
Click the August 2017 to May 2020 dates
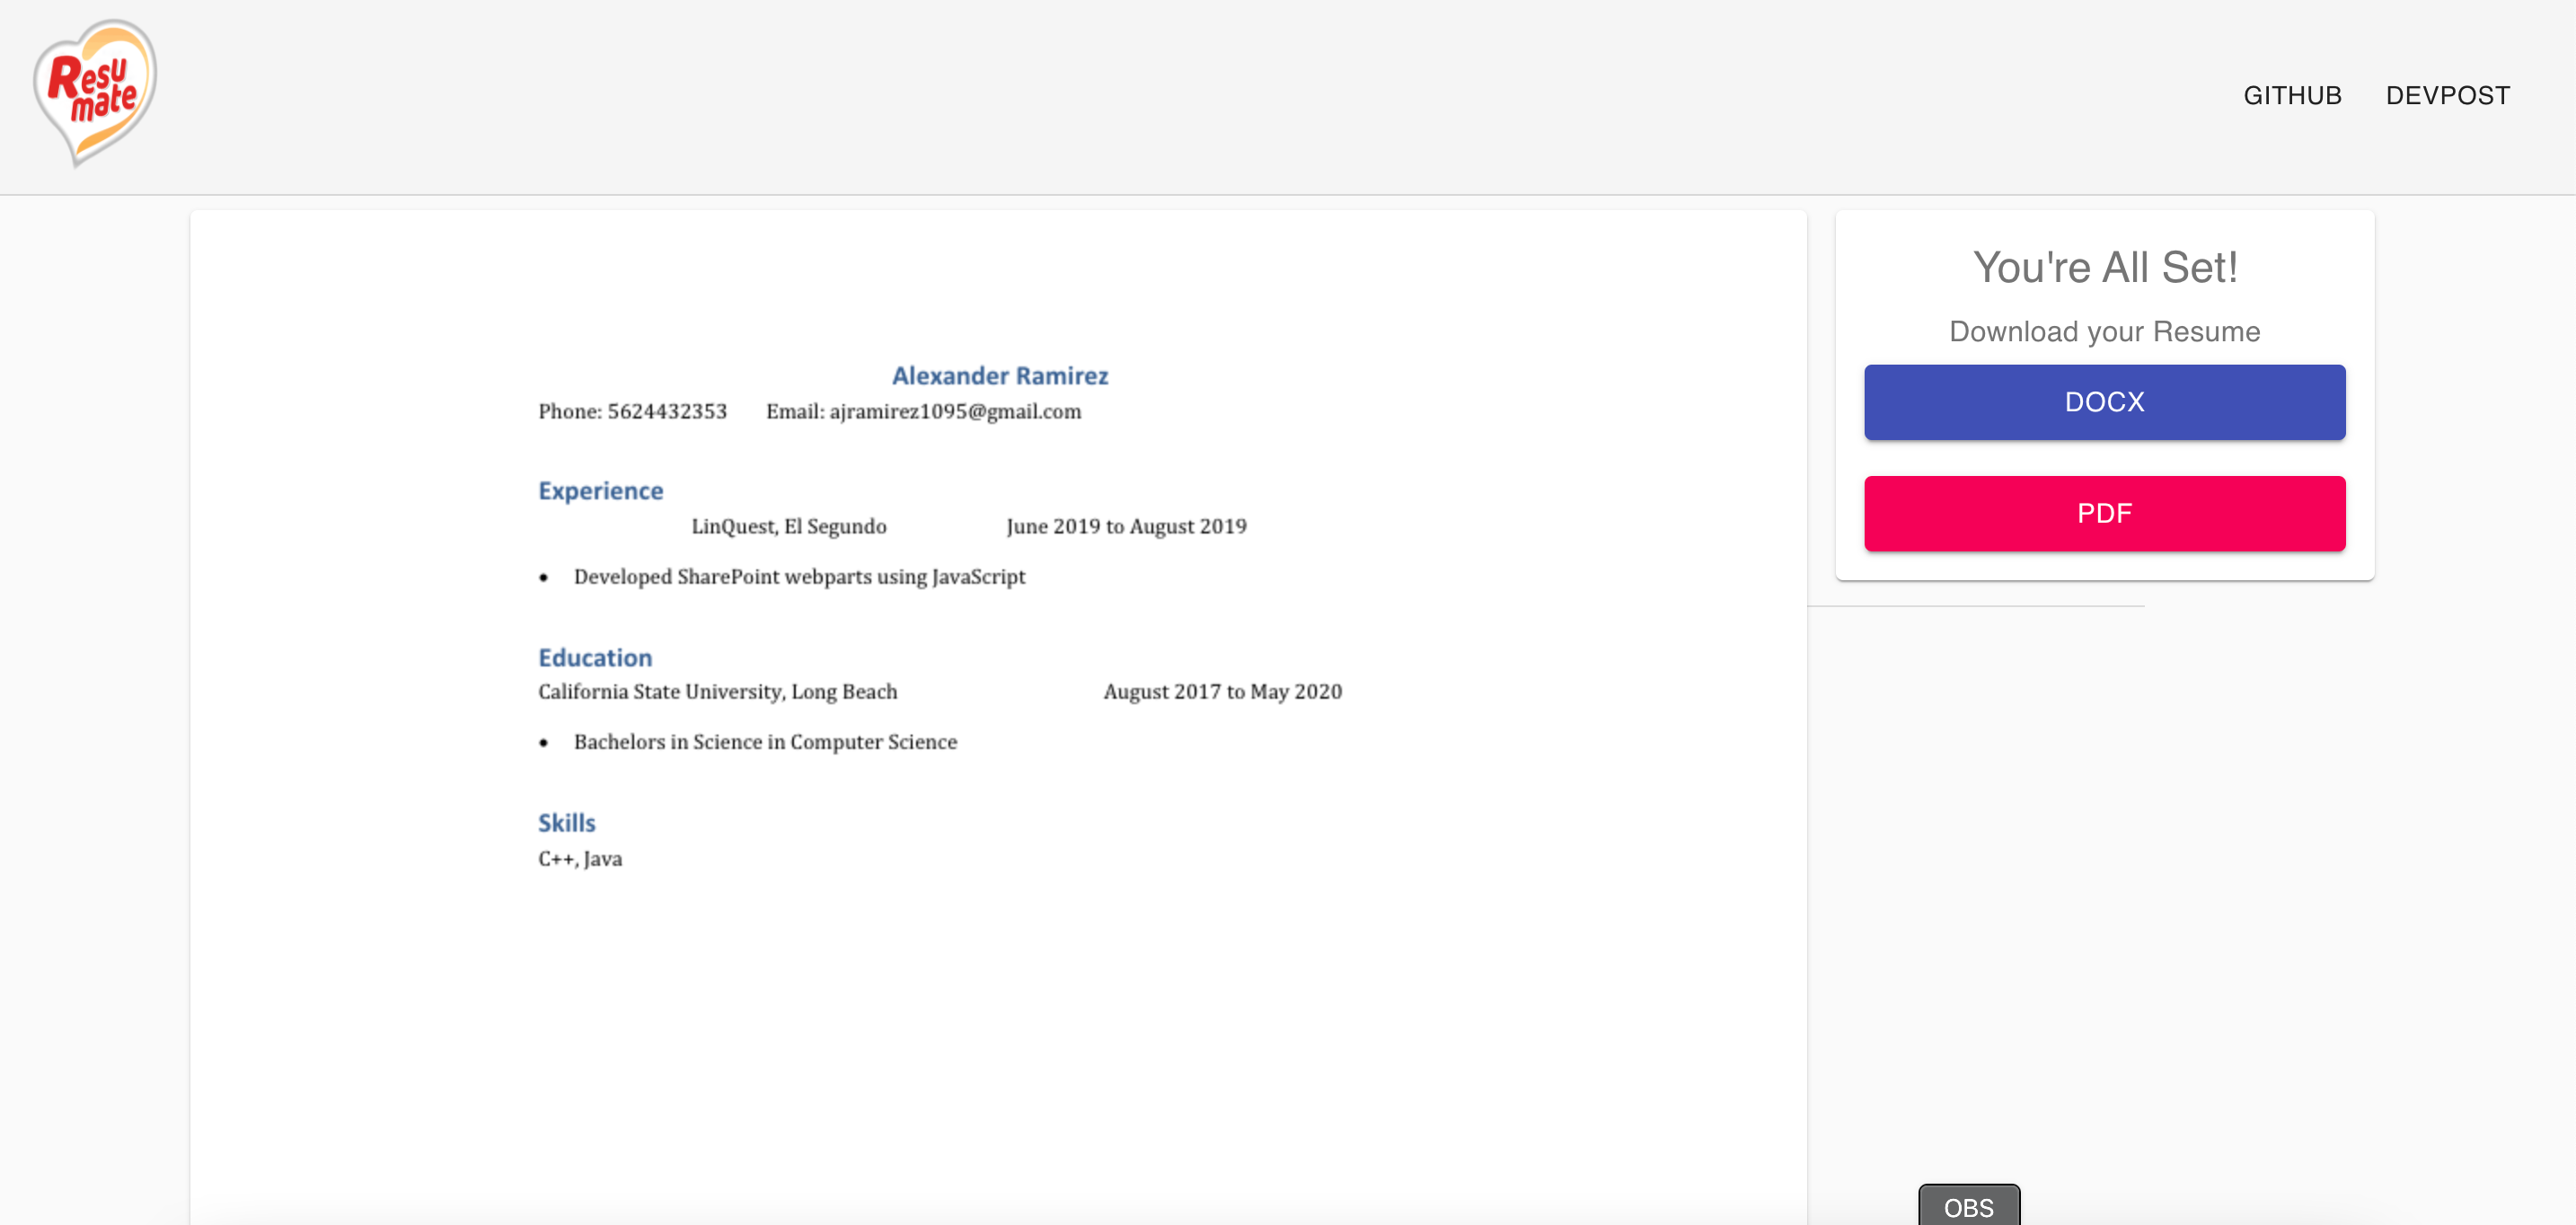[x=1222, y=692]
